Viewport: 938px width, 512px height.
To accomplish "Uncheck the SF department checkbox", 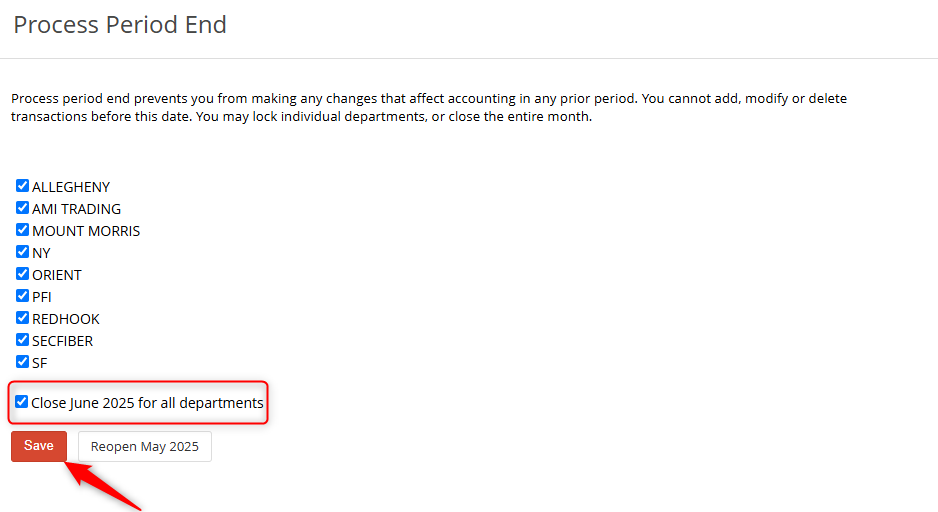I will click(x=22, y=362).
